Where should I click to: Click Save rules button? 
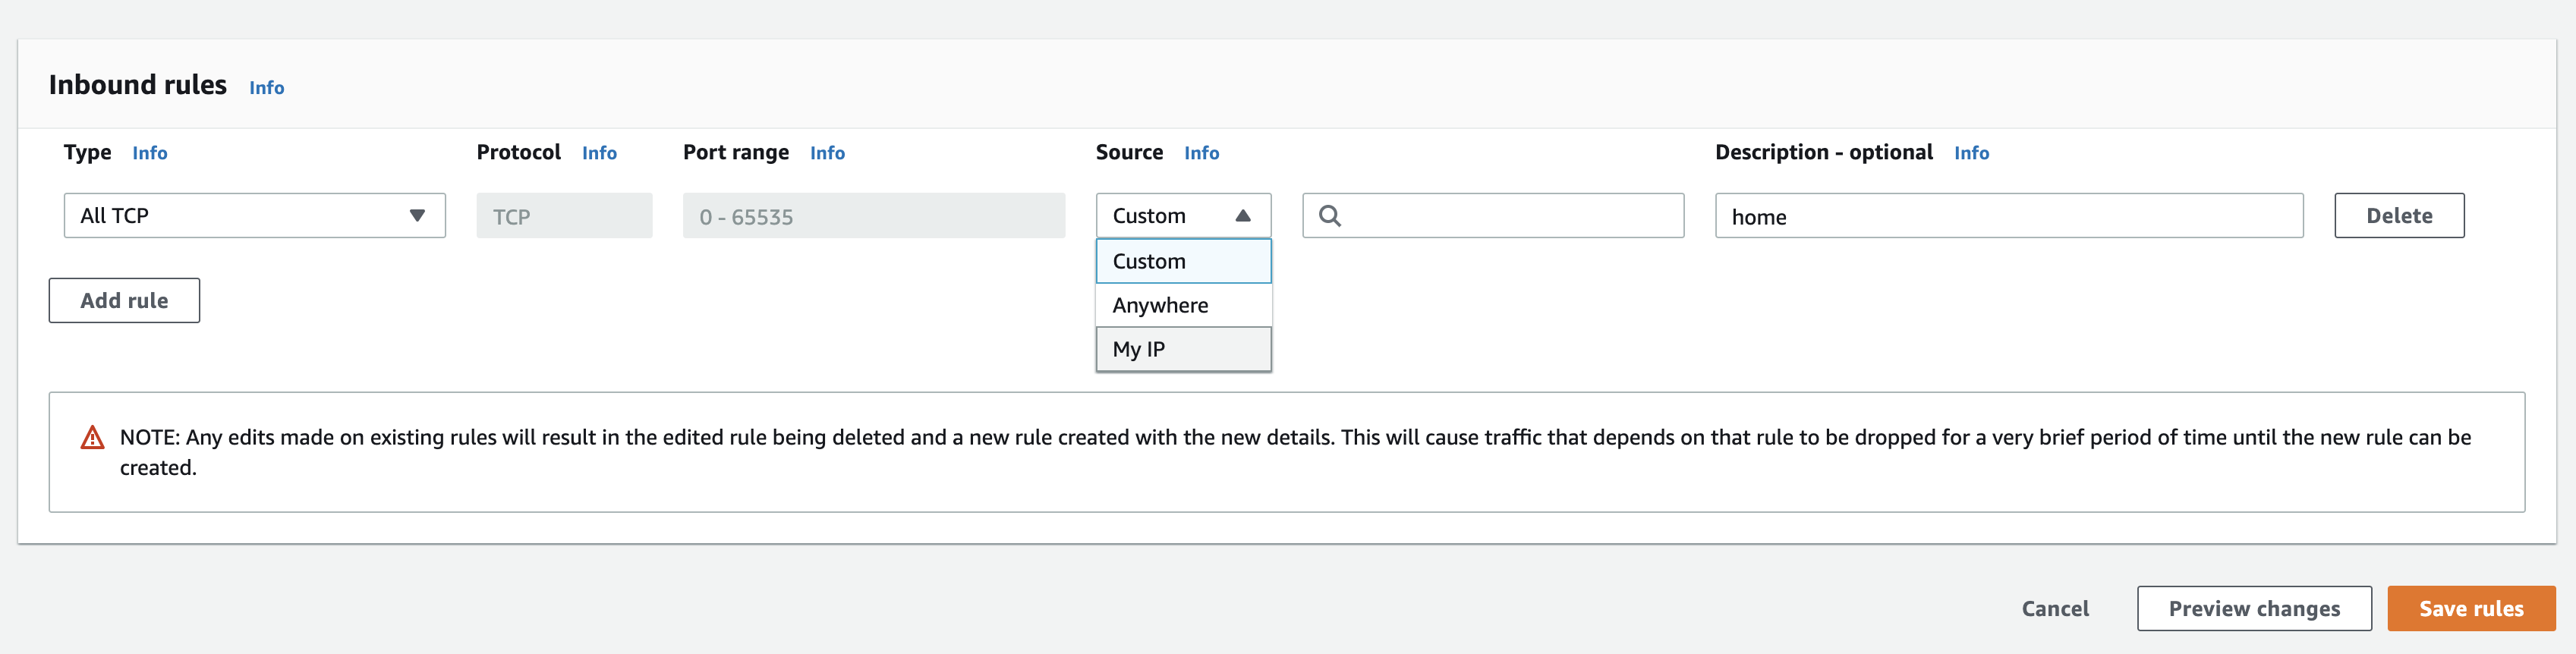tap(2470, 609)
